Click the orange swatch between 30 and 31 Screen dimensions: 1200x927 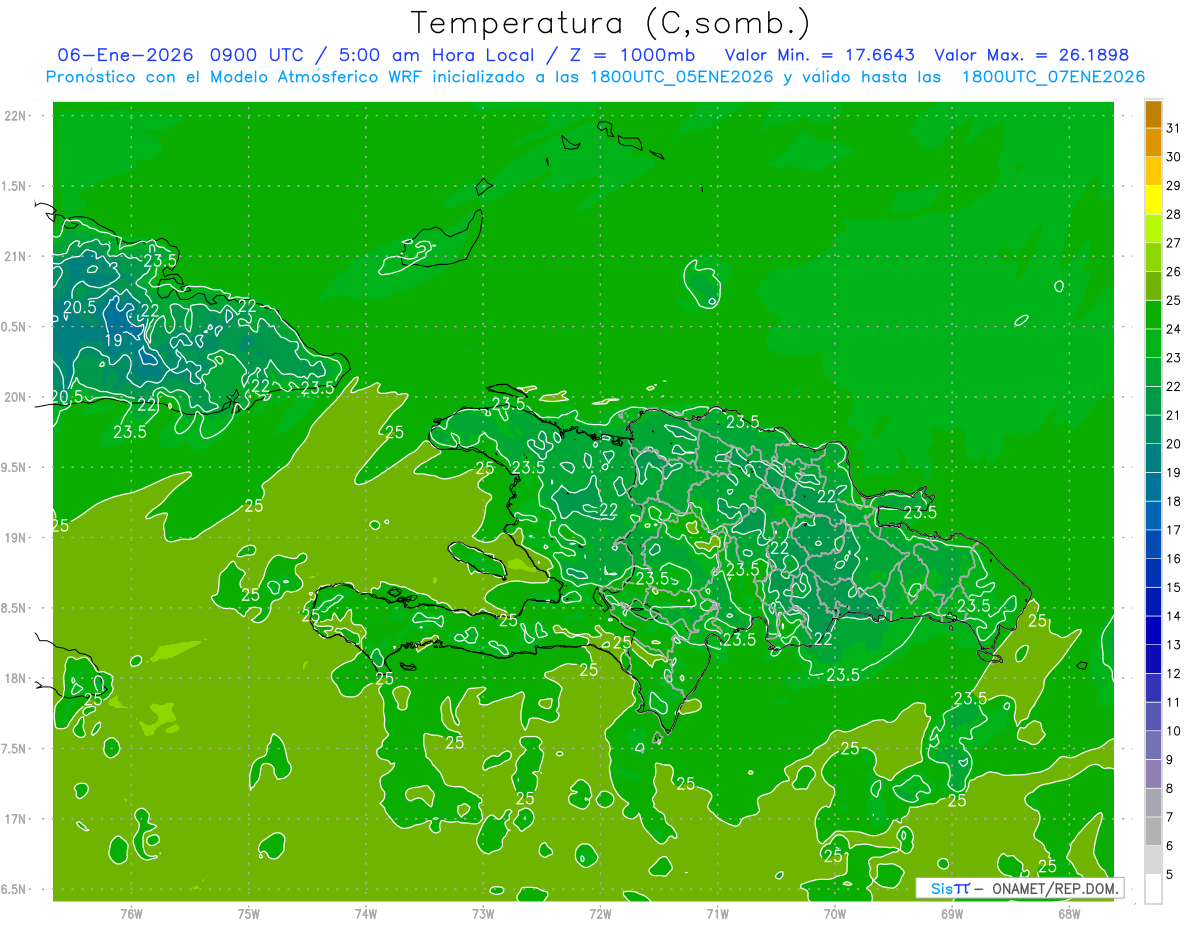pos(1153,143)
